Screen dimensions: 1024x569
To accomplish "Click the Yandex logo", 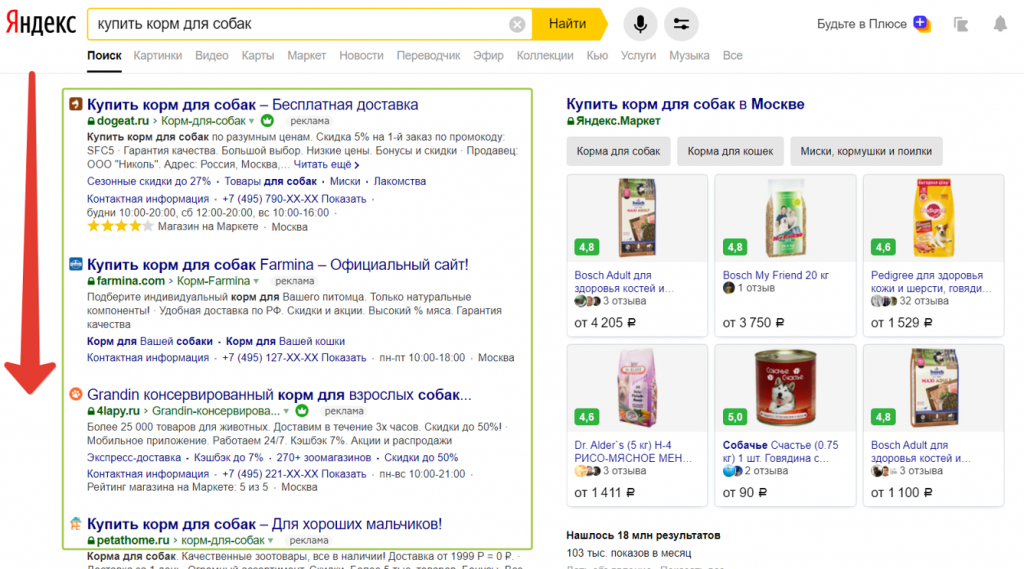I will pos(41,24).
